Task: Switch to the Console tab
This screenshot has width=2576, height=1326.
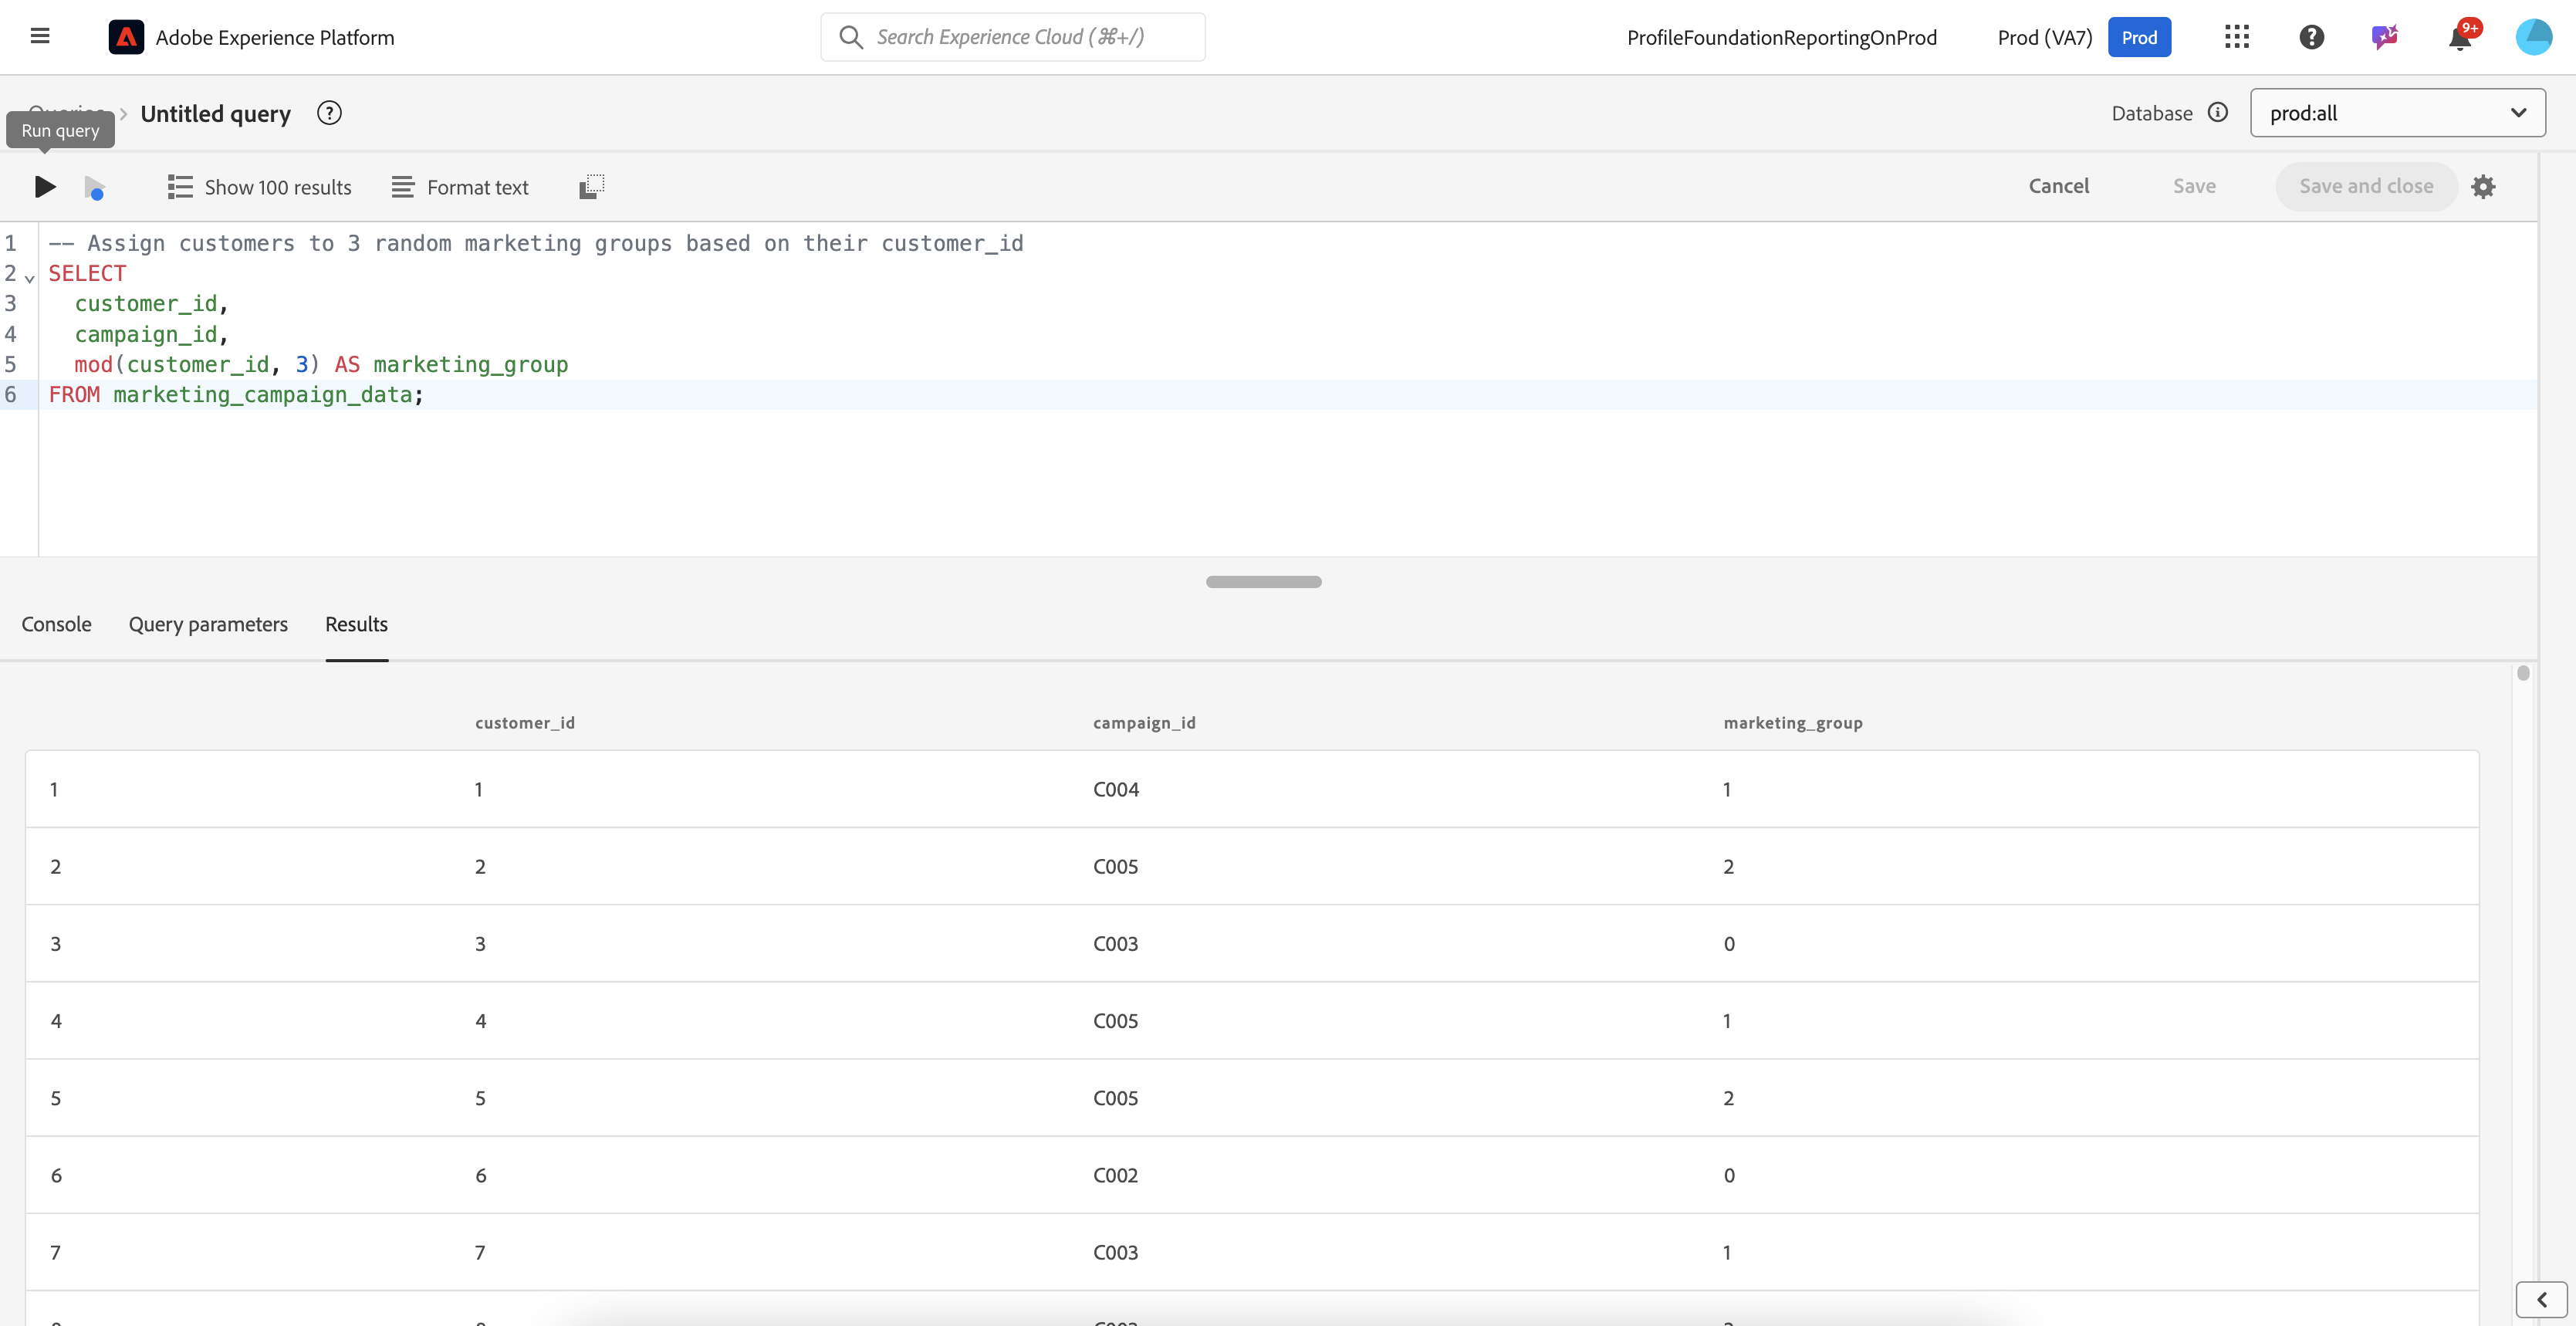Action: click(56, 624)
